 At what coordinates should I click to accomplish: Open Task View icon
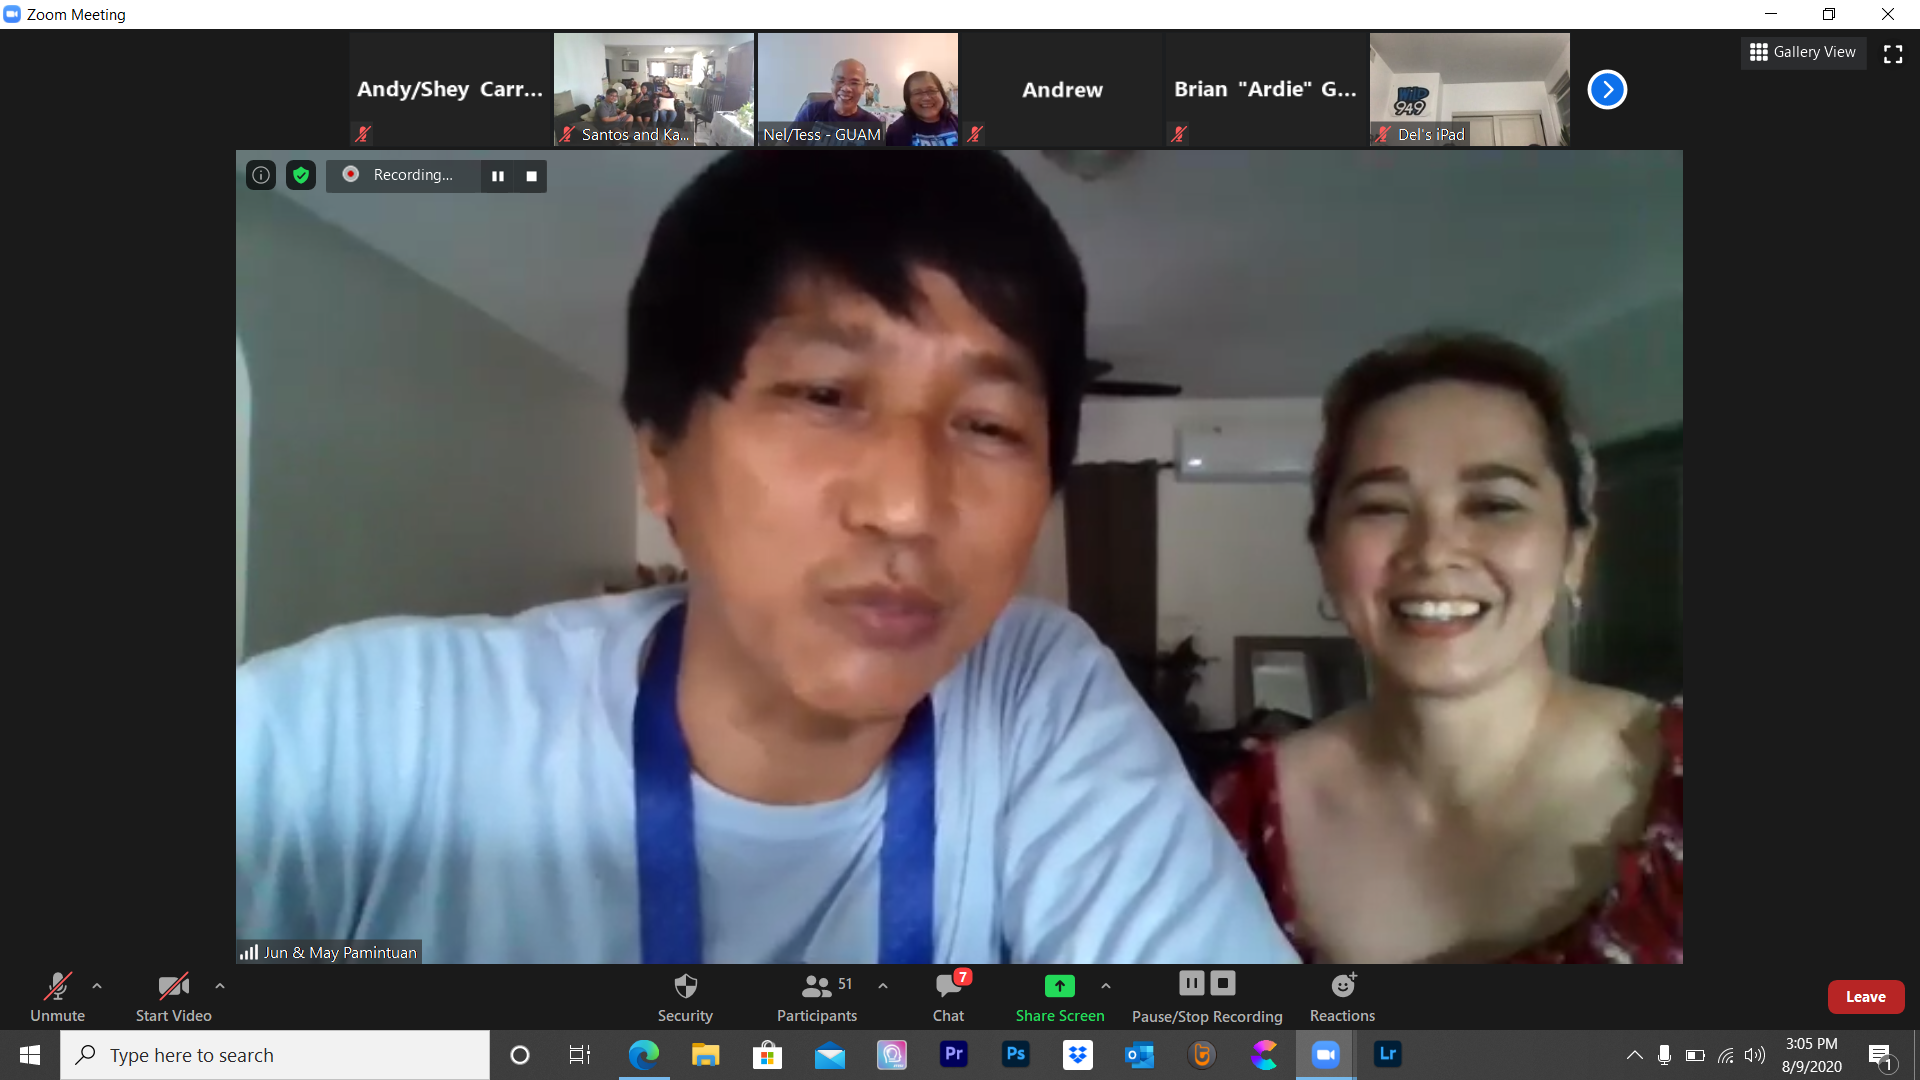(580, 1055)
